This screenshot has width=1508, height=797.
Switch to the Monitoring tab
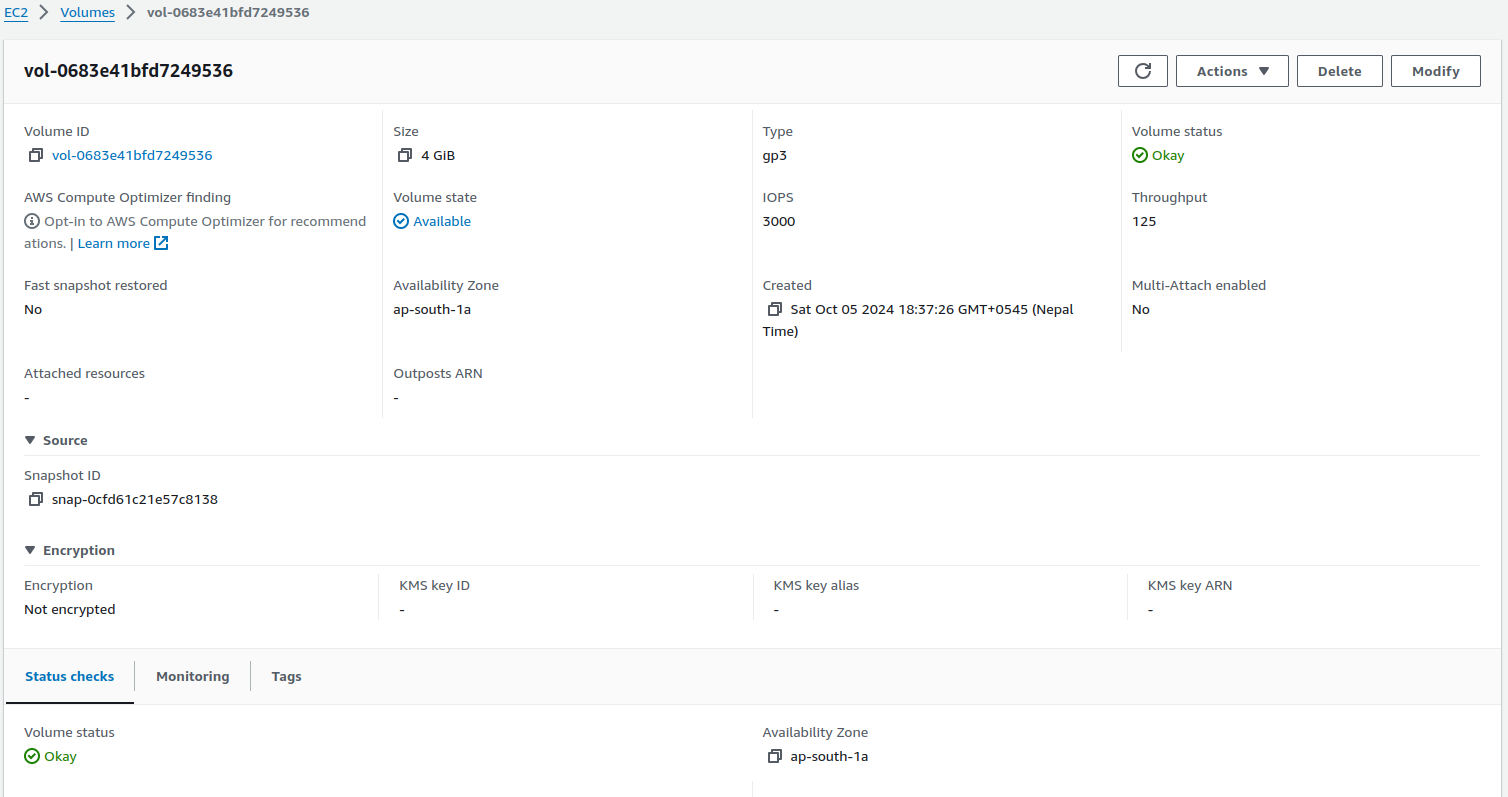click(192, 677)
